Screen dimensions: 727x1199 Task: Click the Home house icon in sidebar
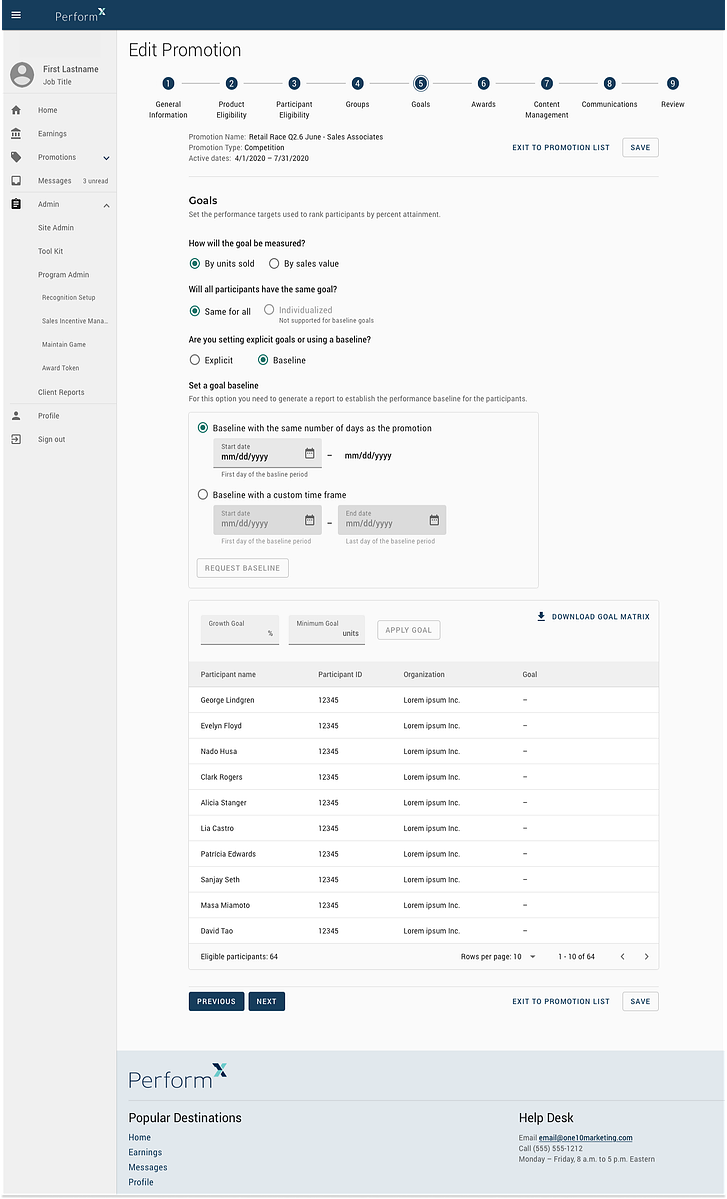point(16,110)
